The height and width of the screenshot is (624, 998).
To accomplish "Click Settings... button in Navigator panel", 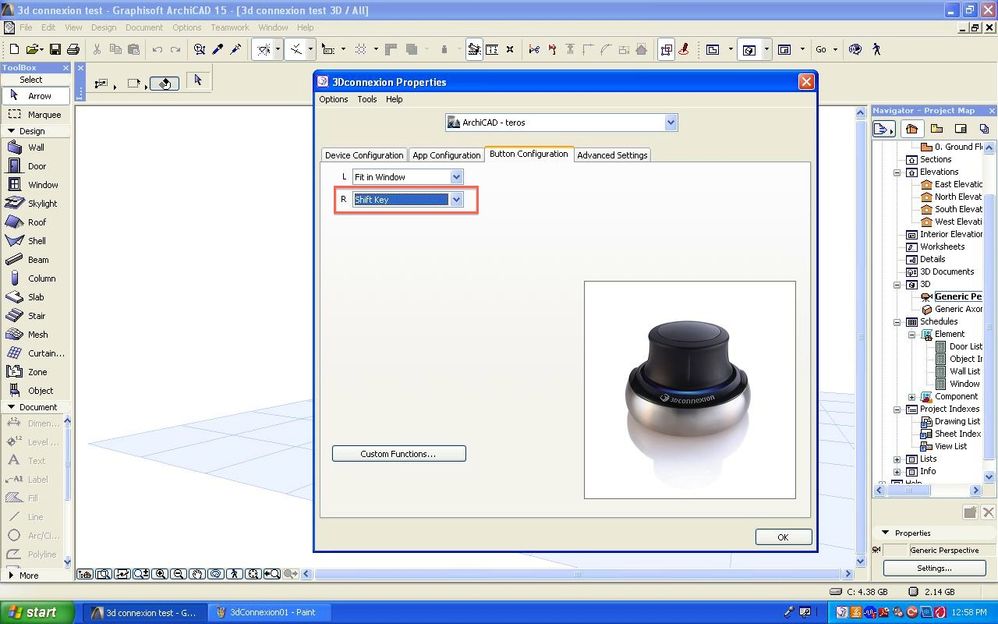I will (x=934, y=568).
